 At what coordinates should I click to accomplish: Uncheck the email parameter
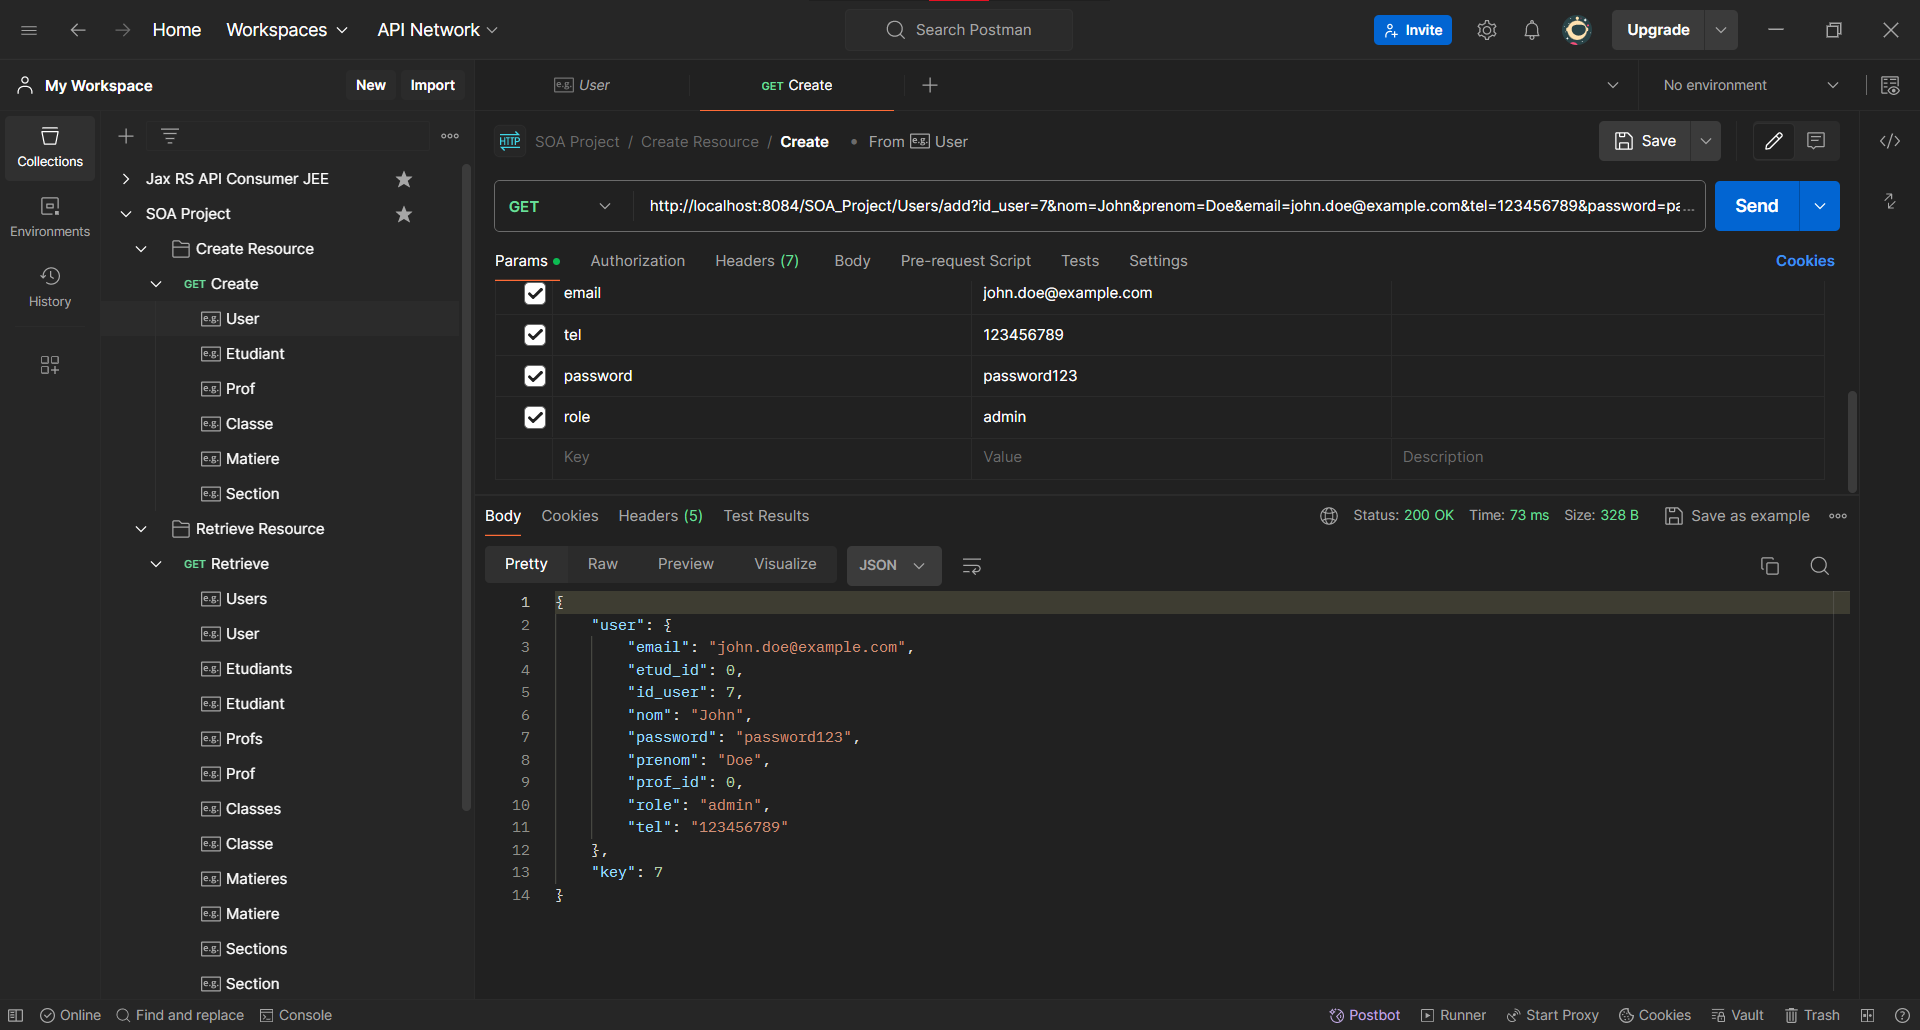tap(535, 293)
